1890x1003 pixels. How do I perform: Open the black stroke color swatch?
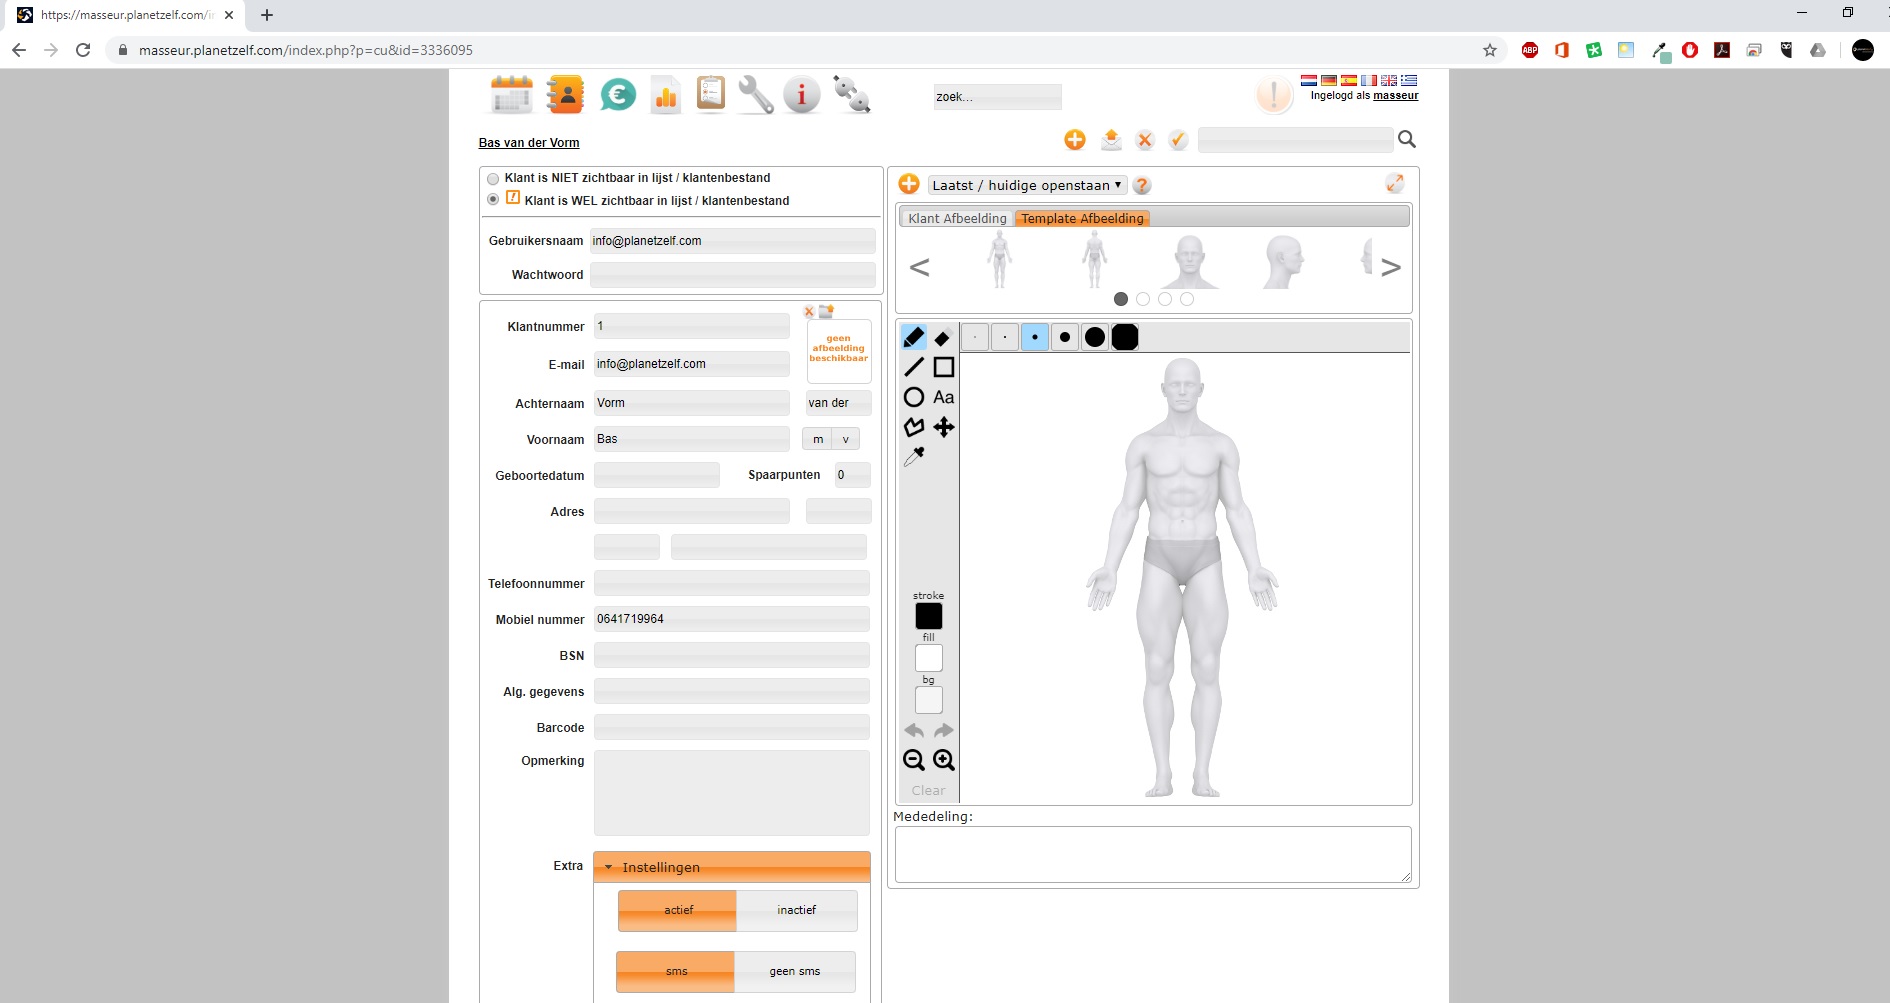click(928, 616)
